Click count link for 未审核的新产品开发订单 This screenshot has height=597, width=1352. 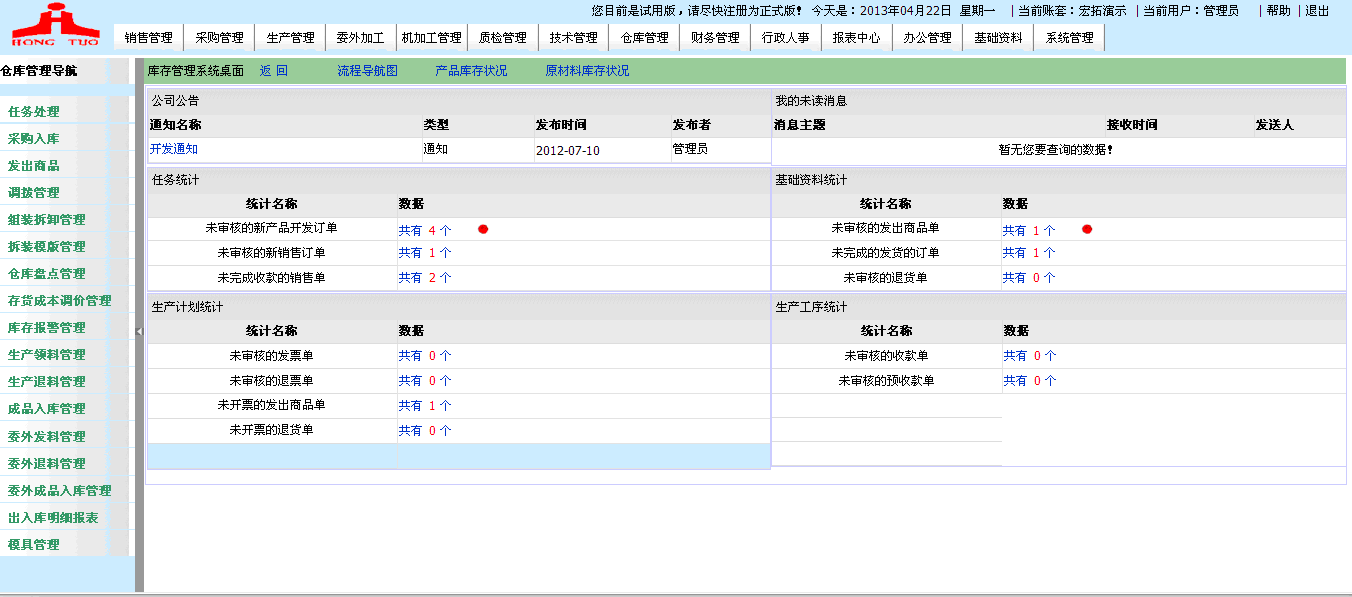(x=425, y=230)
